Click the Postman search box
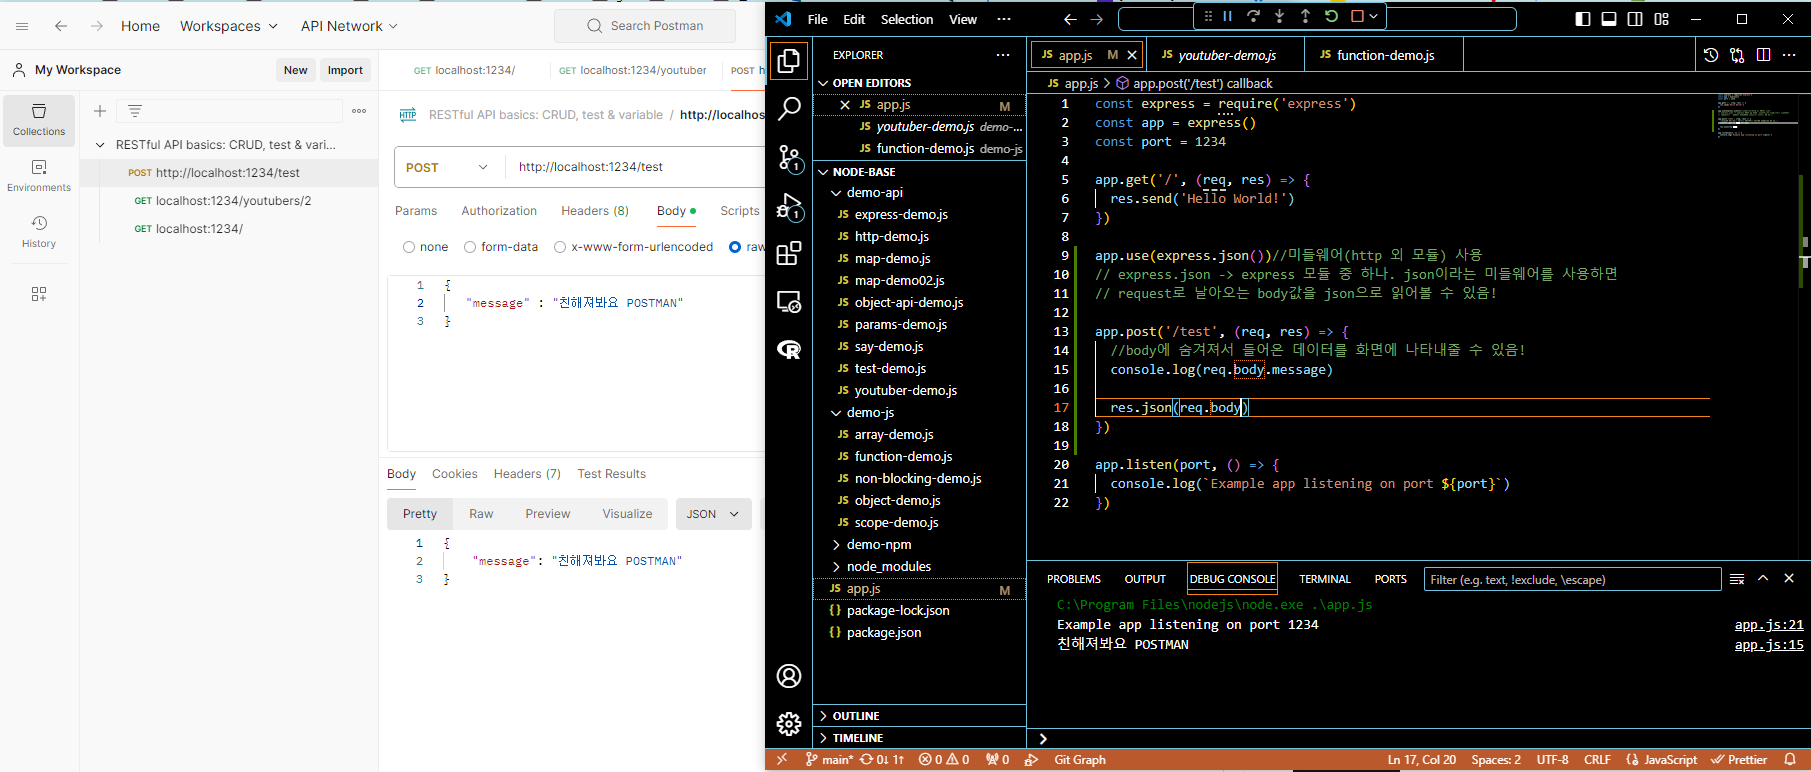Screen dimensions: 1811x772 pos(645,26)
